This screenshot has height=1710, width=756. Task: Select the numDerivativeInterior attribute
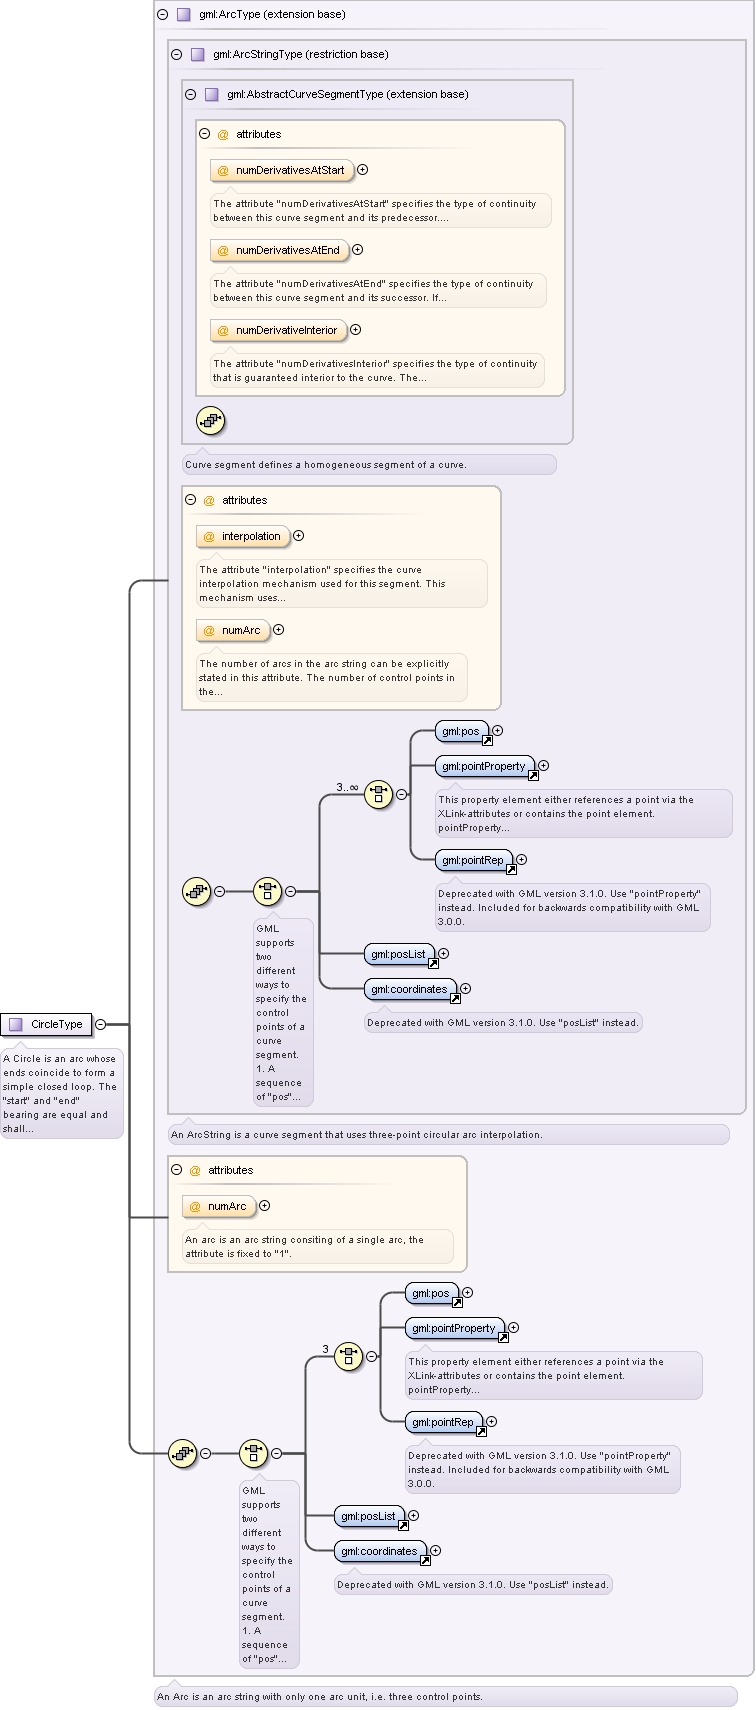(278, 330)
